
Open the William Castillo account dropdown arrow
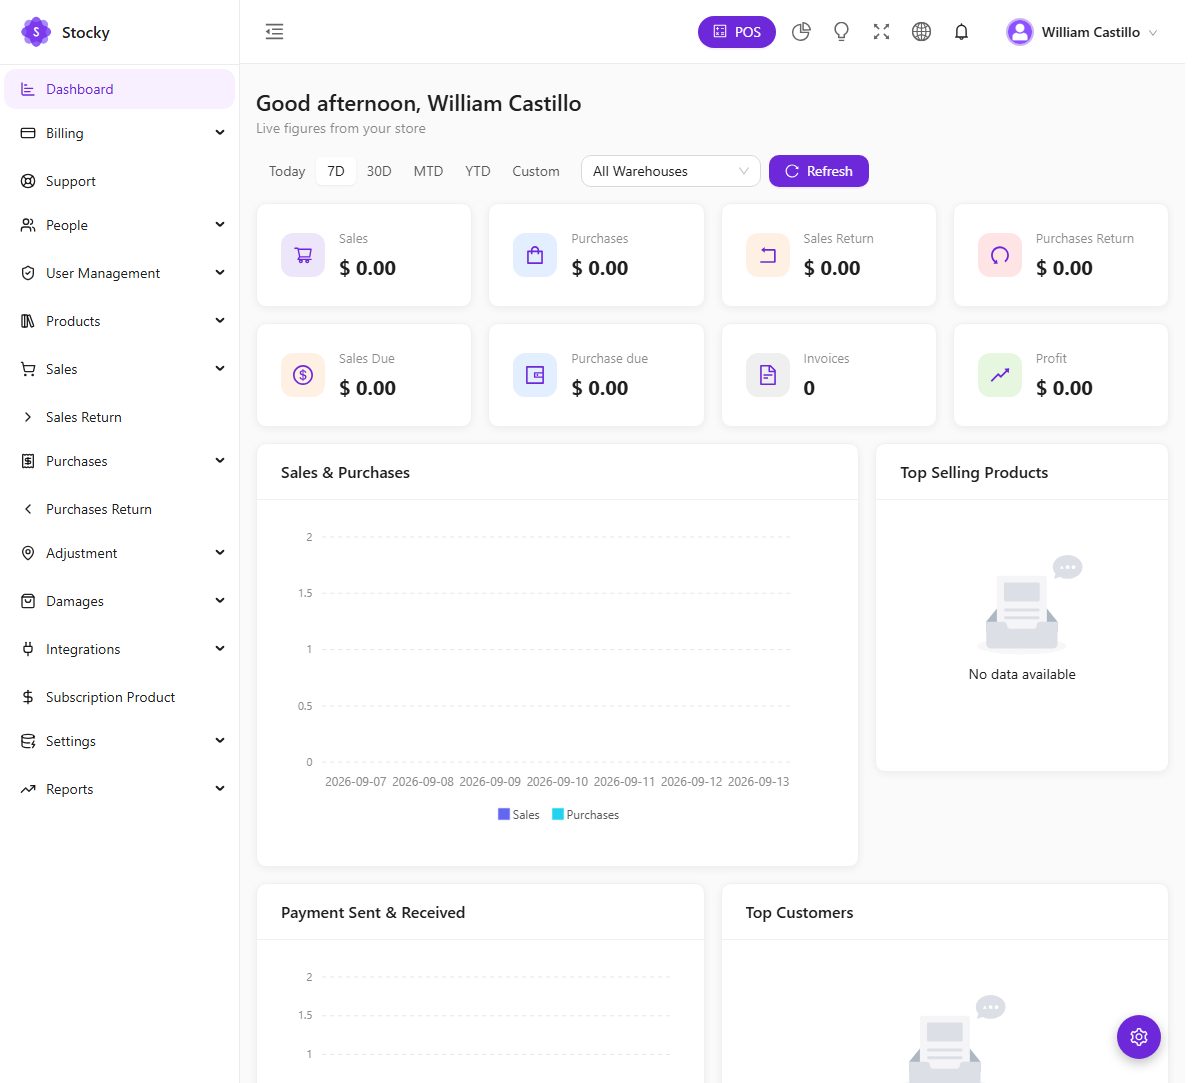[1153, 33]
